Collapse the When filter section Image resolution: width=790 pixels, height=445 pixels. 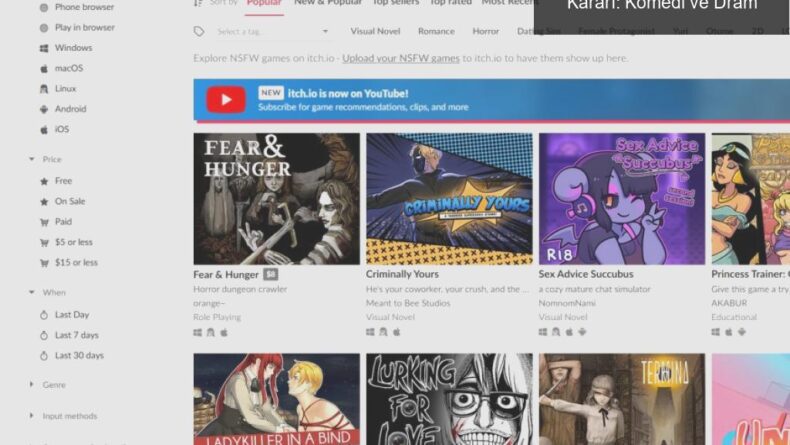47,292
